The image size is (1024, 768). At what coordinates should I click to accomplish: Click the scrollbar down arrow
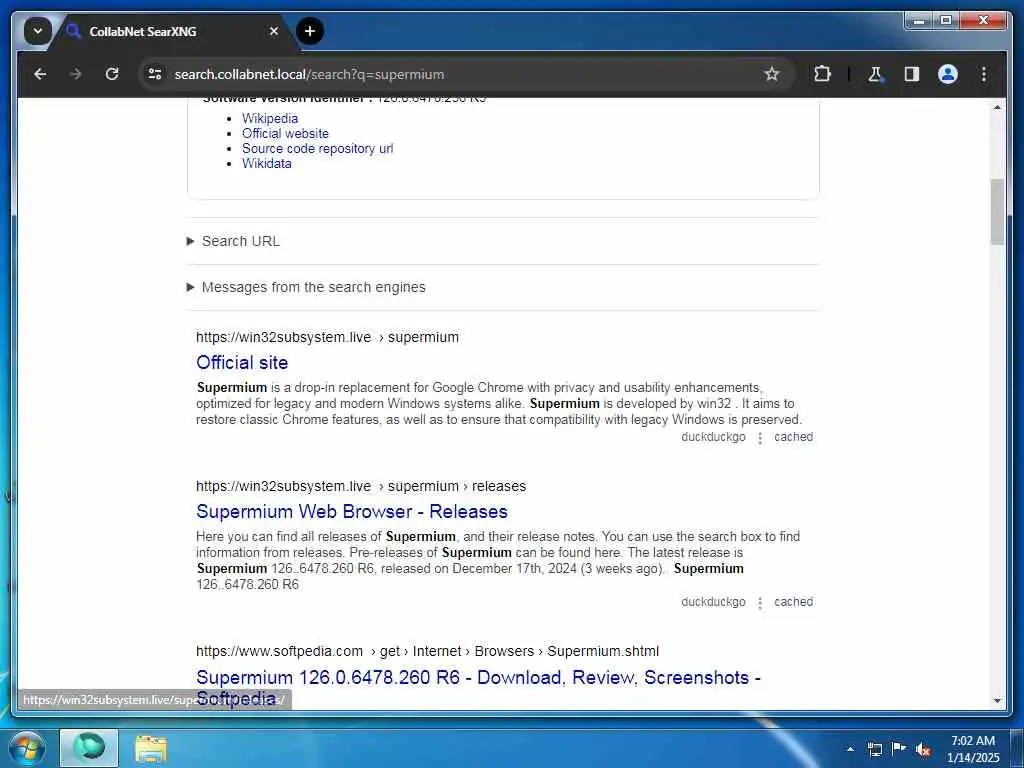coord(997,701)
